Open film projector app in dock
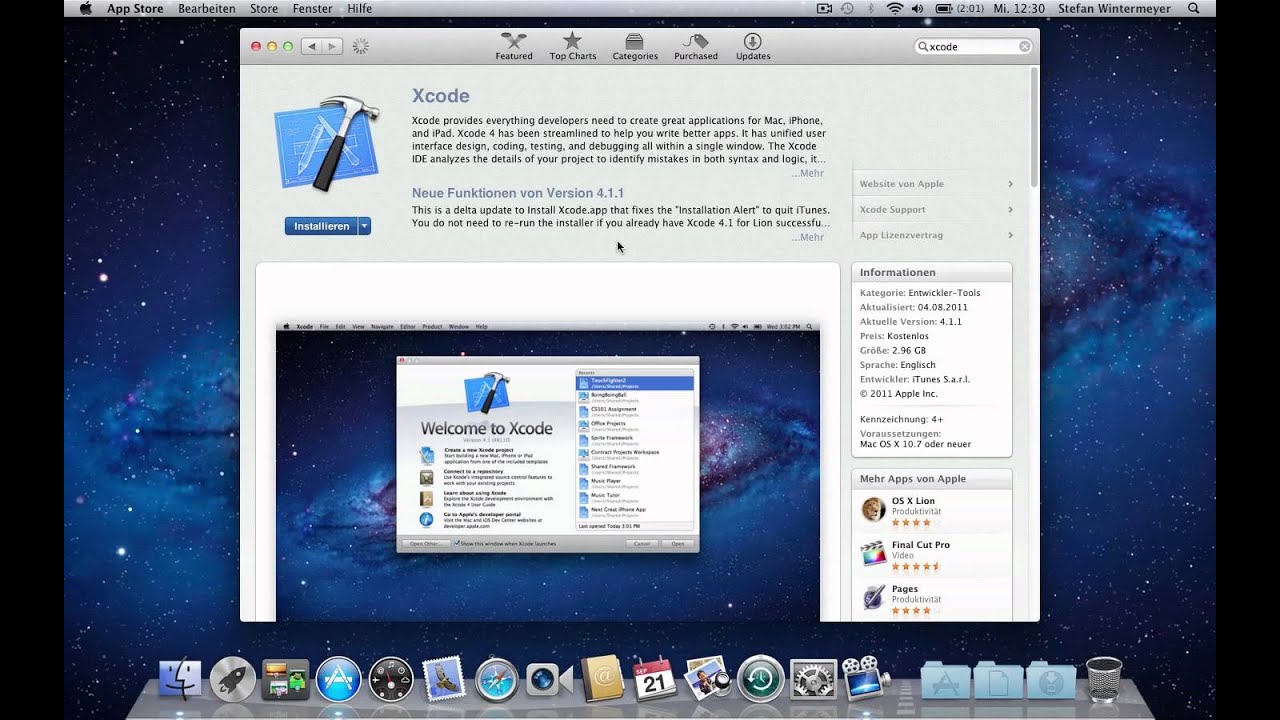This screenshot has width=1280, height=720. 866,679
